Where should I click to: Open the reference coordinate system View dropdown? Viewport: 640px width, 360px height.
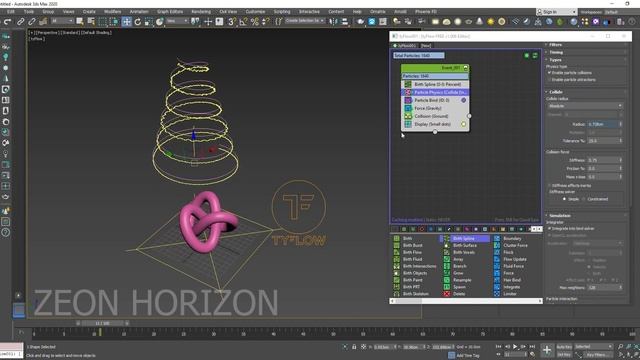tap(177, 21)
